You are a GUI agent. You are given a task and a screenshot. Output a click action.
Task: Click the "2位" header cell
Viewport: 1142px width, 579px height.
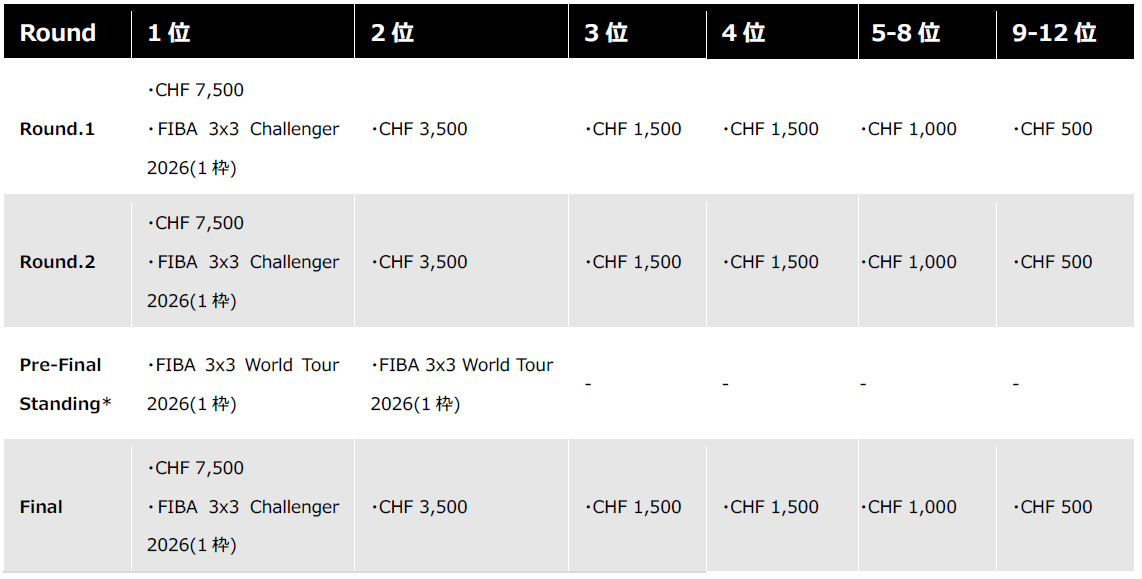[x=392, y=33]
